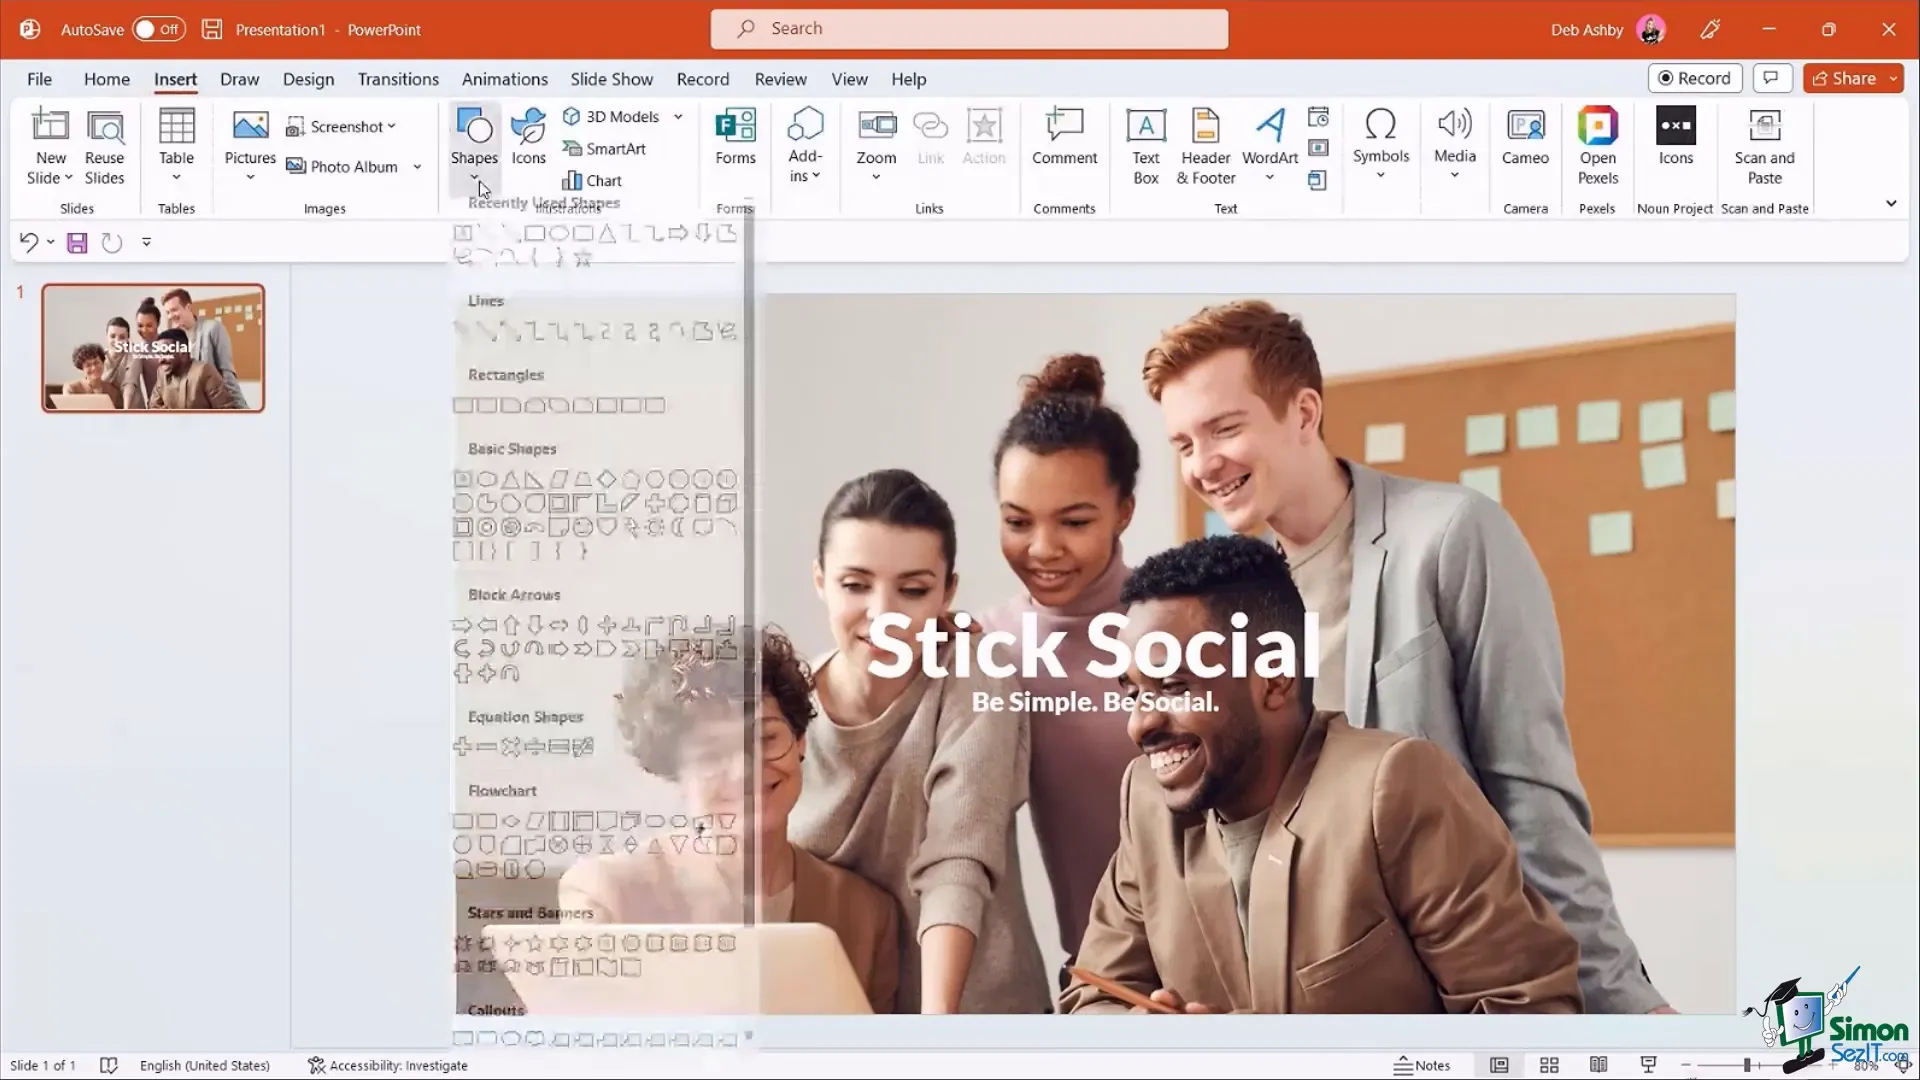Screen dimensions: 1920x1080
Task: Open Pexels add-in
Action: (1598, 147)
